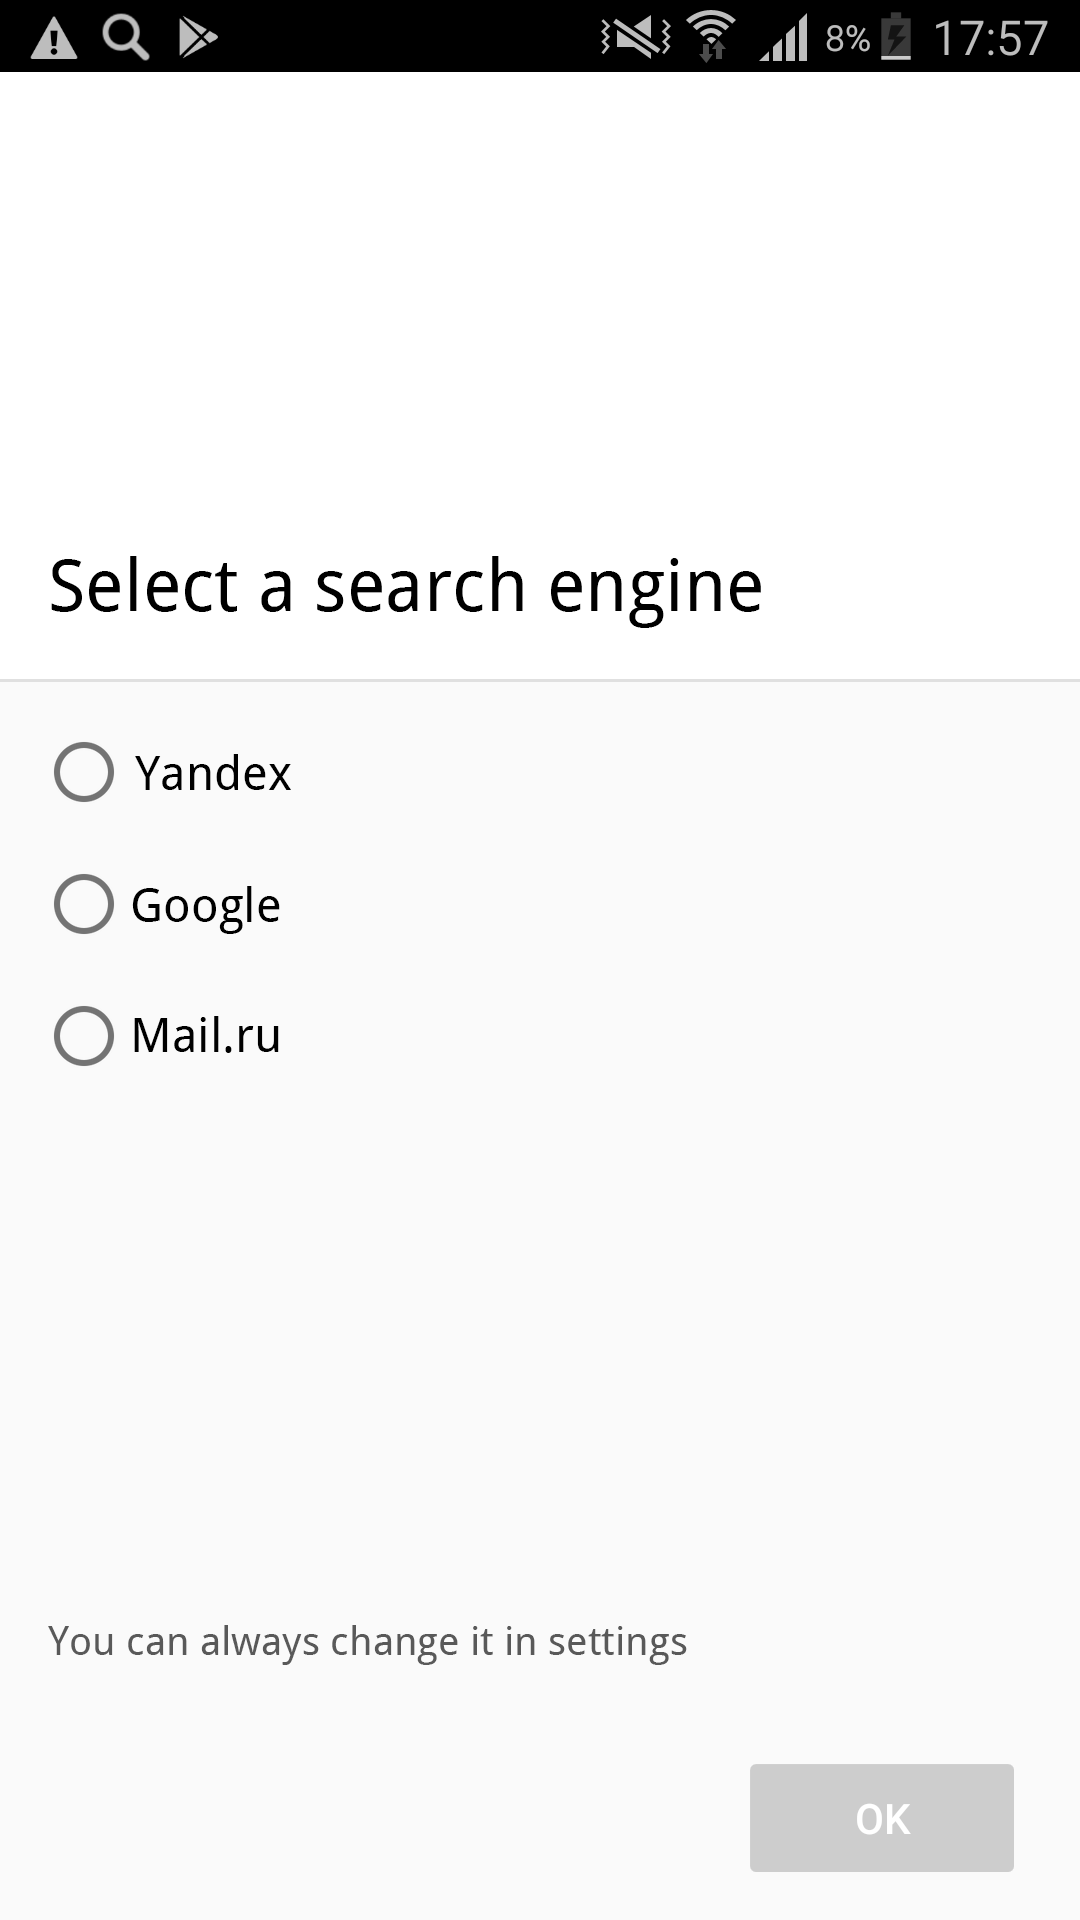Tap the Google label text

(x=205, y=905)
